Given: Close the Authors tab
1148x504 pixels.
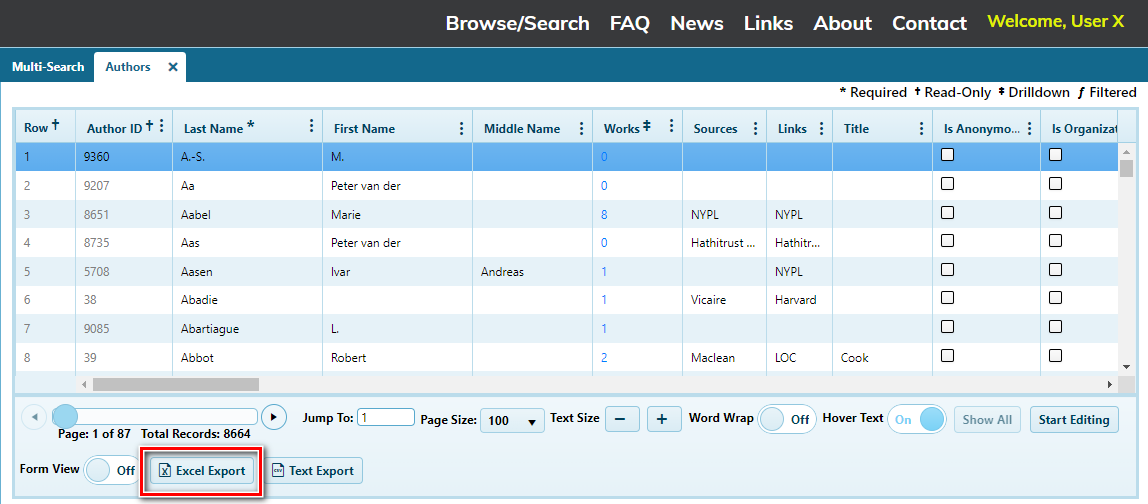Looking at the screenshot, I should point(173,67).
